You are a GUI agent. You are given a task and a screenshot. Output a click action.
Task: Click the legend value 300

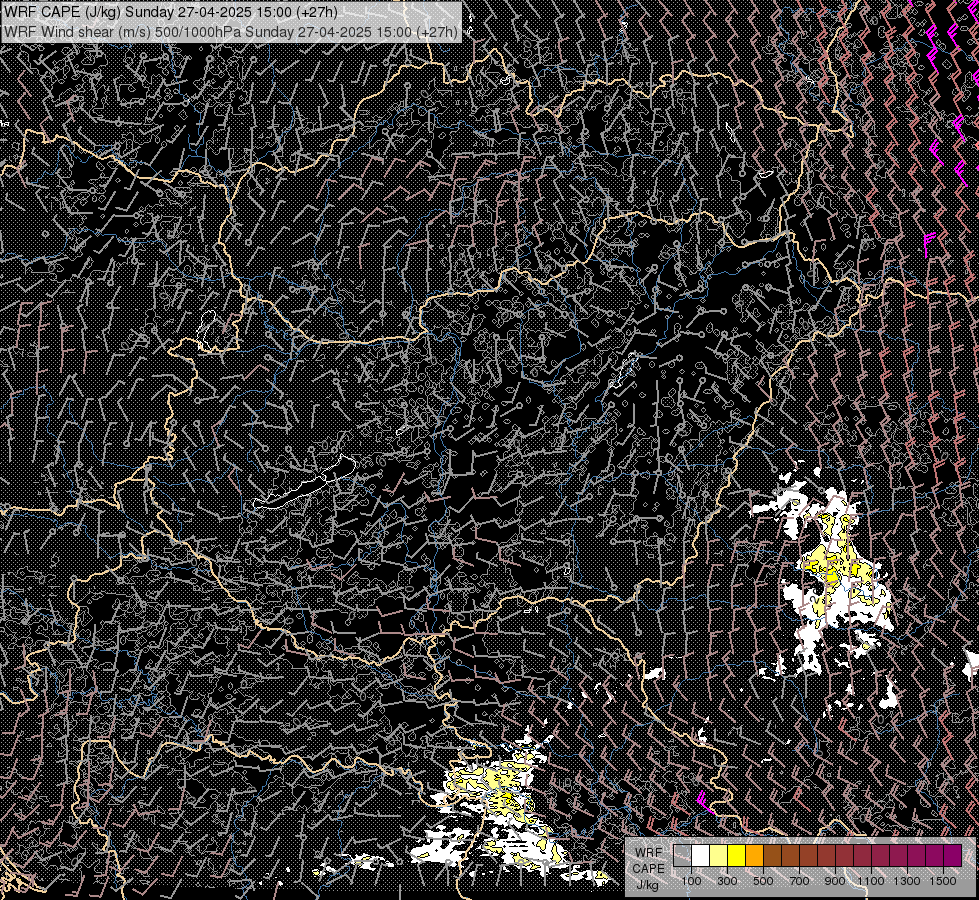(x=727, y=881)
